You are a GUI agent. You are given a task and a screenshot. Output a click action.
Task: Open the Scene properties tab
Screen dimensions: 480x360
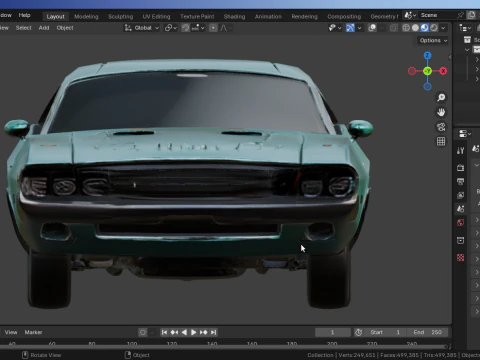pyautogui.click(x=461, y=209)
